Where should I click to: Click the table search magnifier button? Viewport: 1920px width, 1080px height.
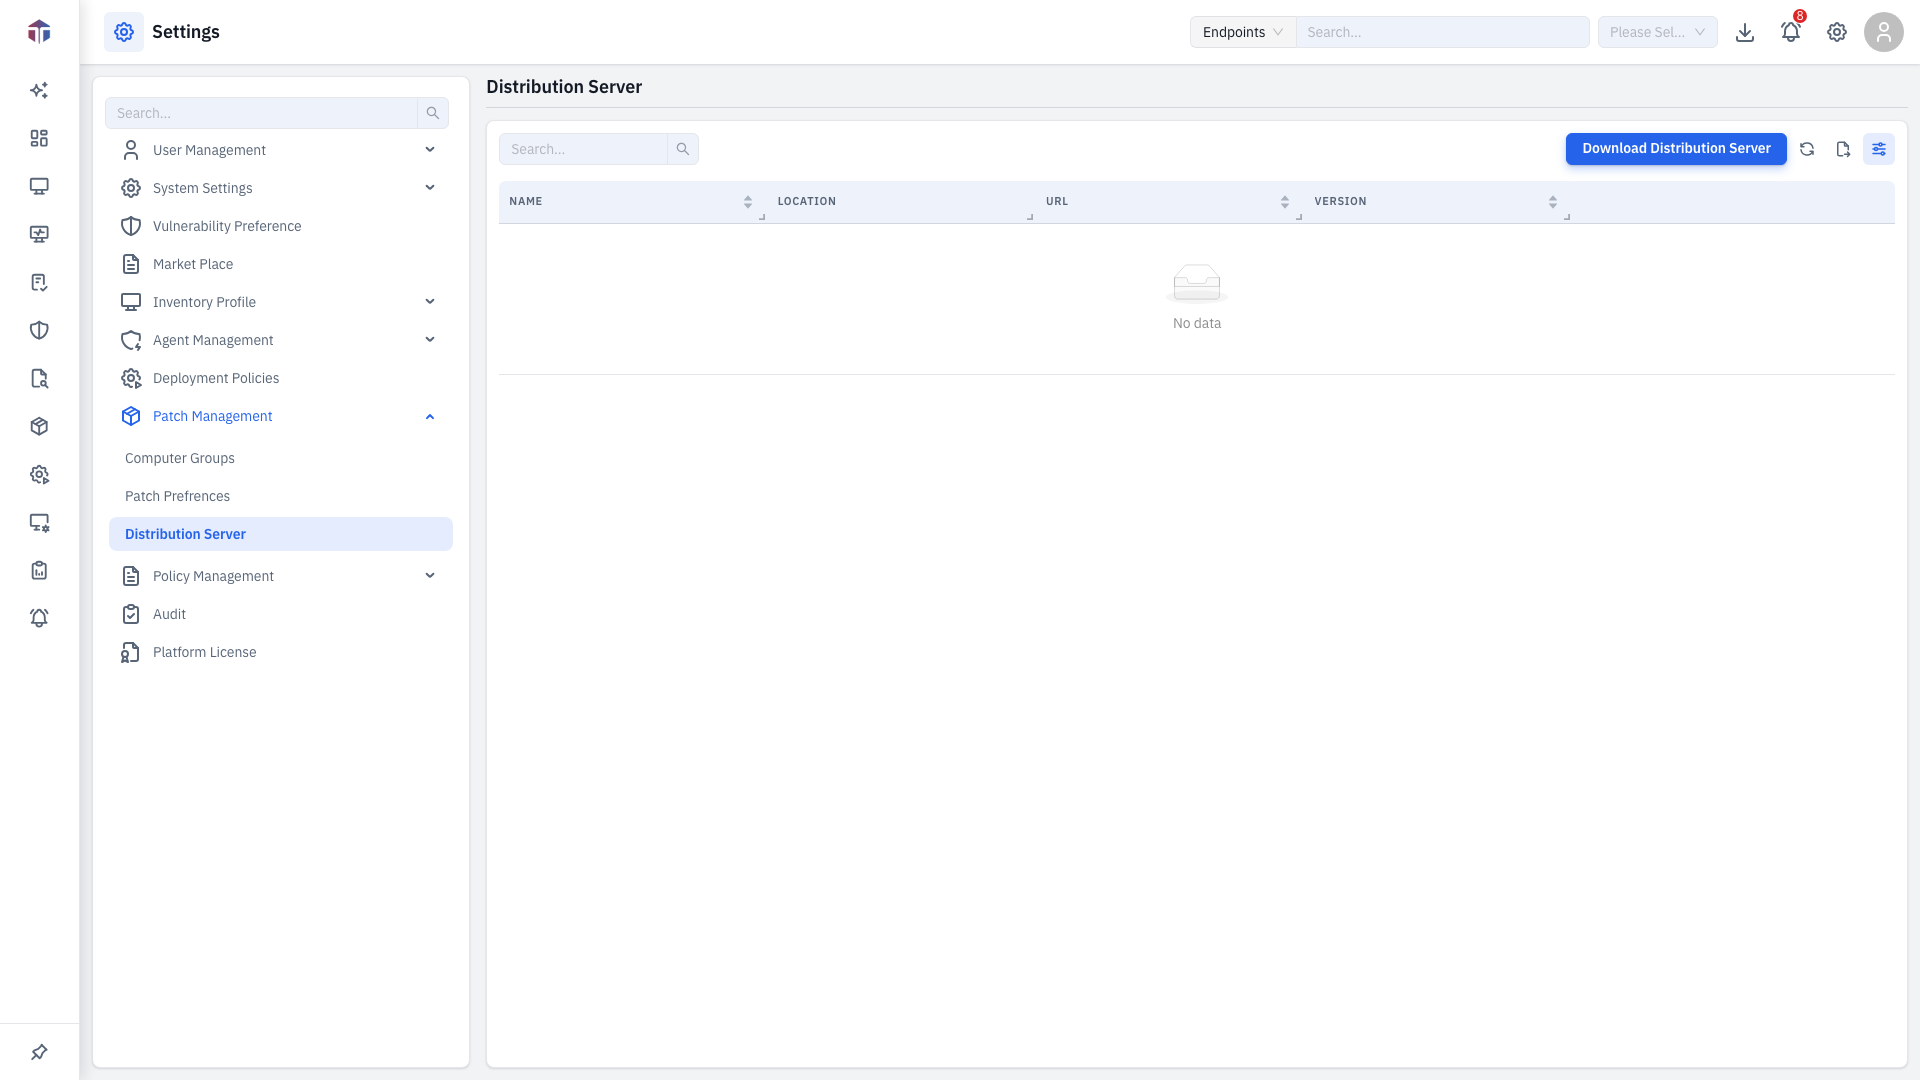[683, 149]
